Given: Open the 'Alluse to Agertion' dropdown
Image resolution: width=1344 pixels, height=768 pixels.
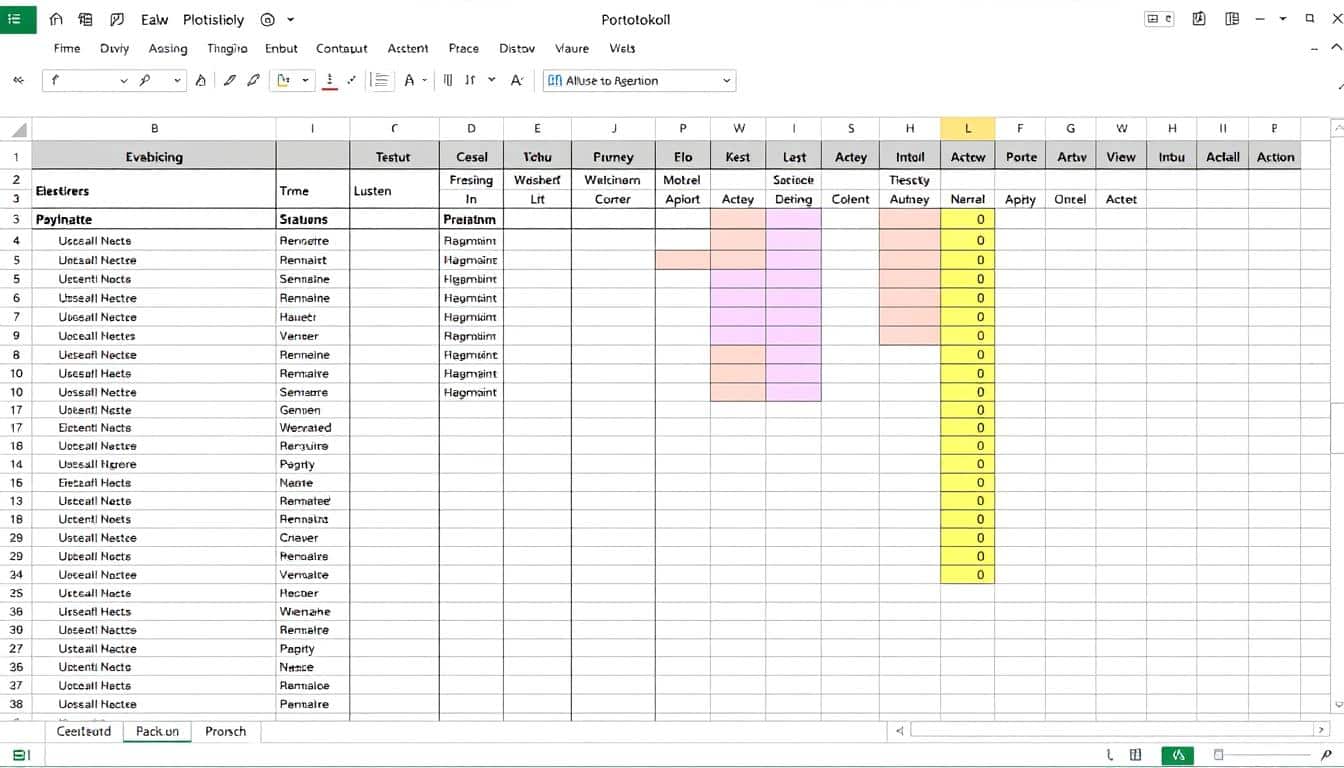Looking at the screenshot, I should point(638,81).
